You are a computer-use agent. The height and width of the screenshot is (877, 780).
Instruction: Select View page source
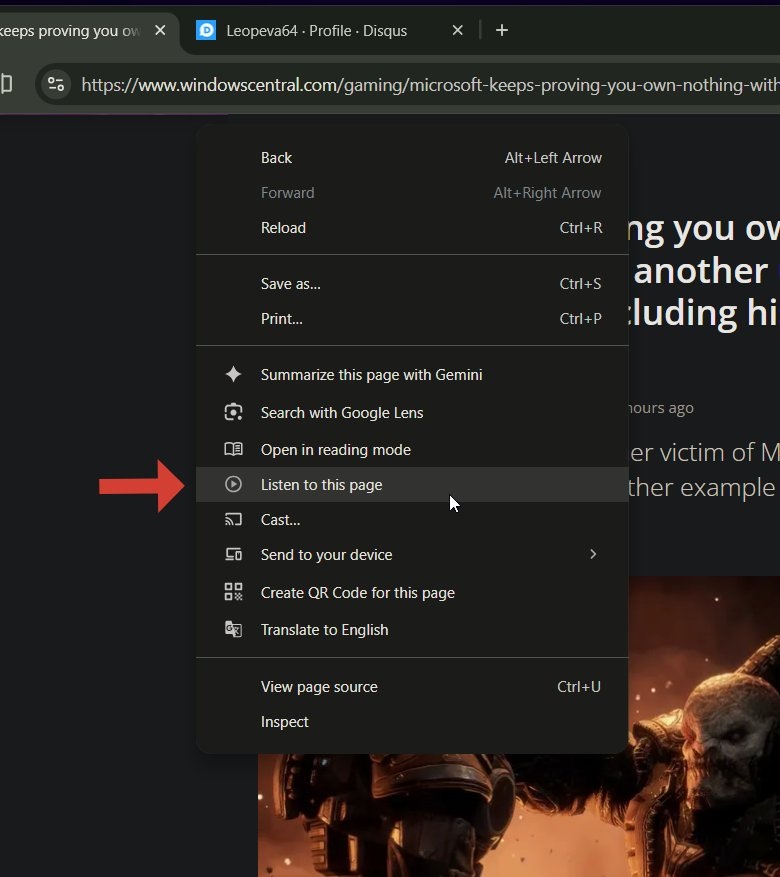(x=412, y=686)
